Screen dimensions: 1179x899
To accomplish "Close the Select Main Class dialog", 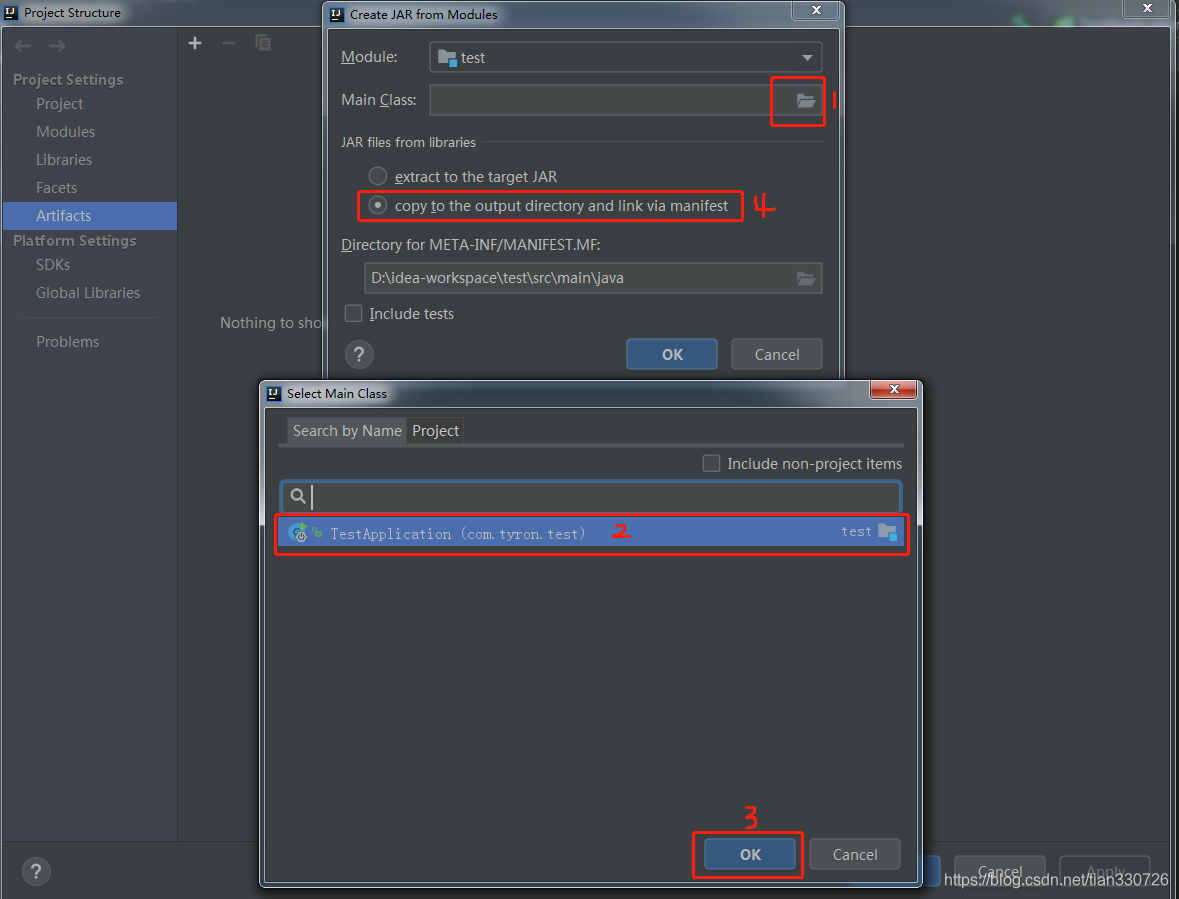I will pos(893,389).
